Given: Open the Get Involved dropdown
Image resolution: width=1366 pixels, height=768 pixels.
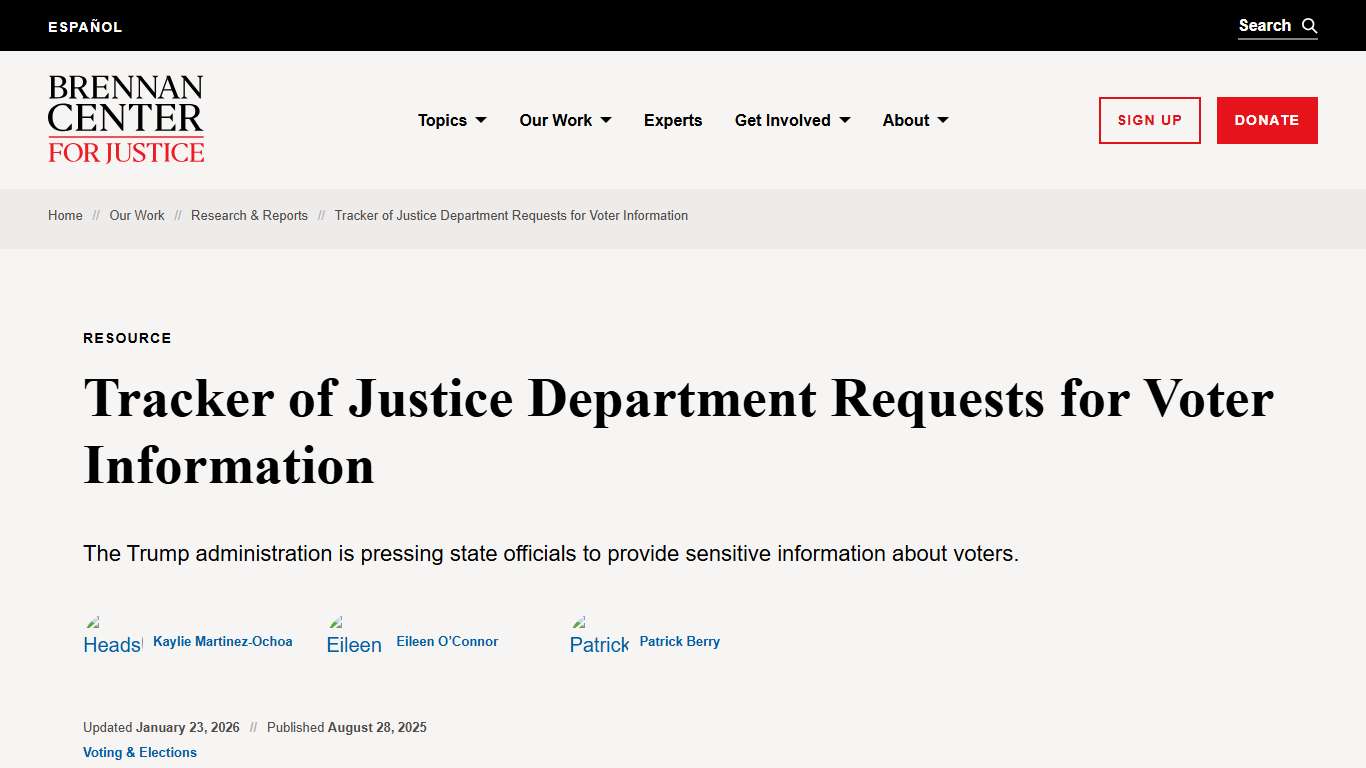Looking at the screenshot, I should (792, 120).
